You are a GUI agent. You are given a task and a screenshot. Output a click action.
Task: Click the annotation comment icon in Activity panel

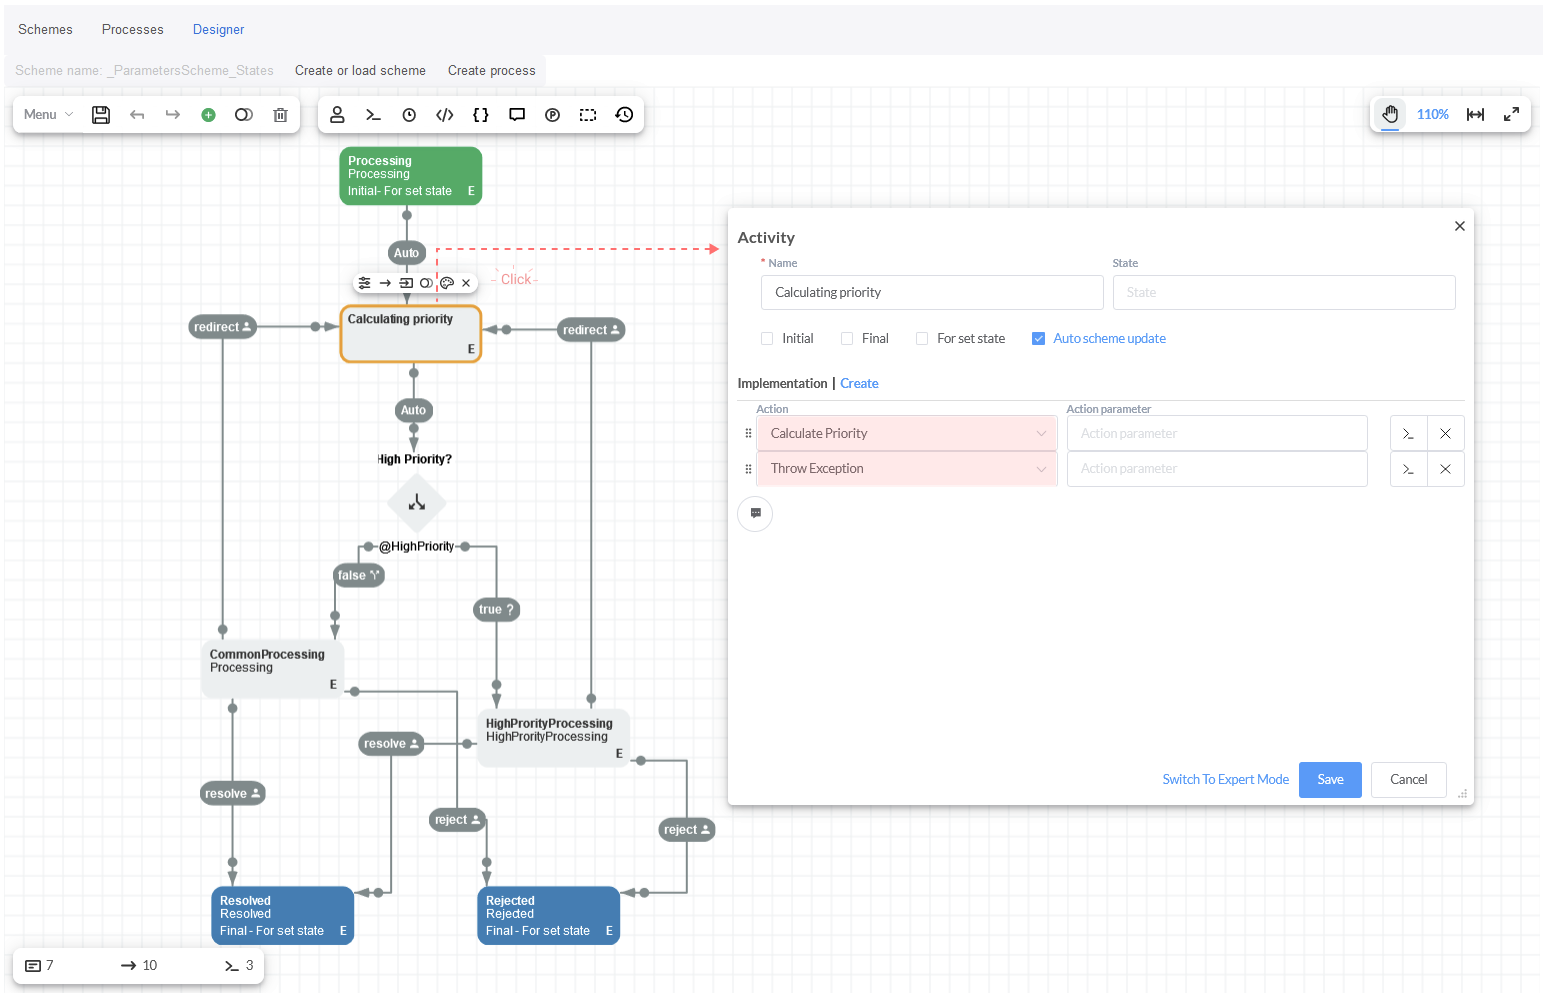pos(755,514)
